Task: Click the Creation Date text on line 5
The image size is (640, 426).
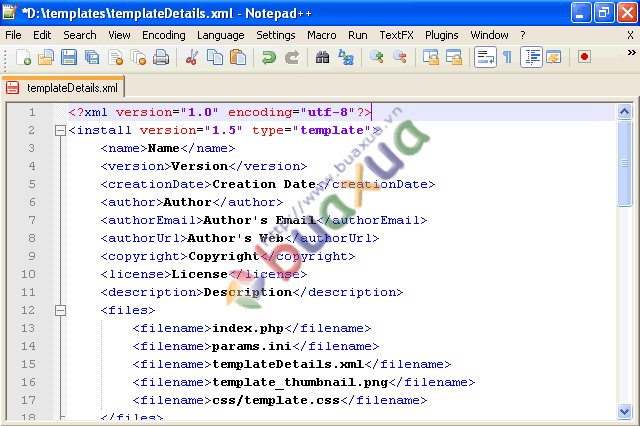Action: point(264,184)
